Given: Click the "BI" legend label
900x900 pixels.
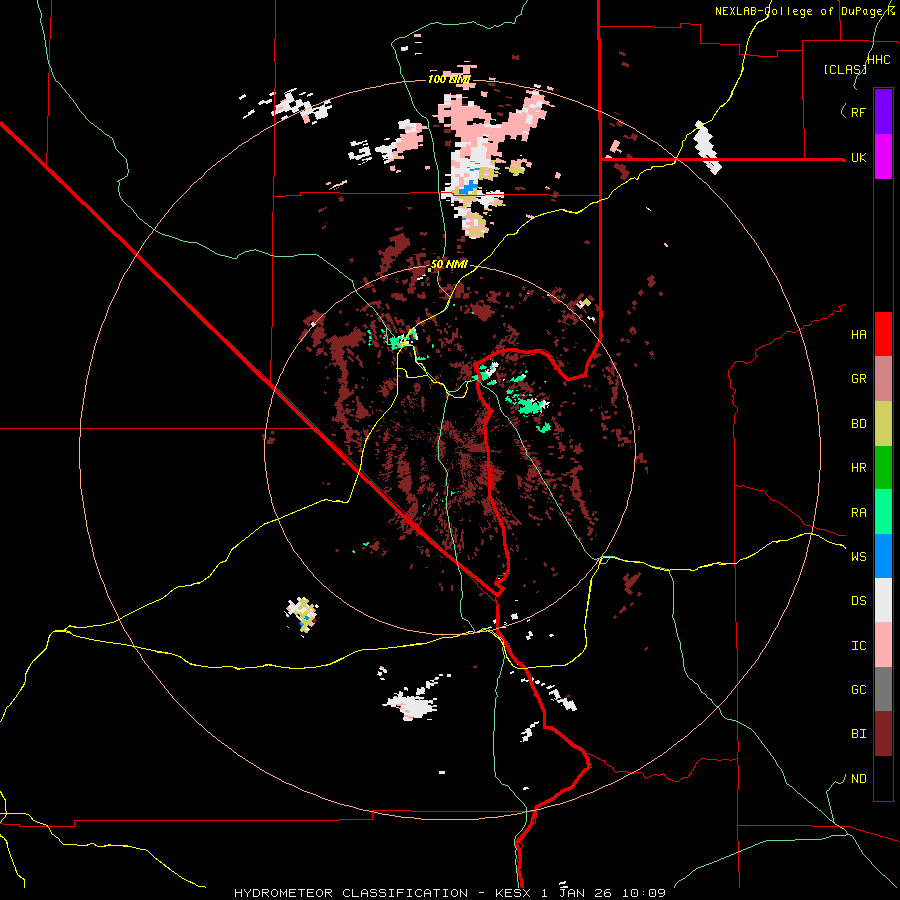Looking at the screenshot, I should (859, 734).
